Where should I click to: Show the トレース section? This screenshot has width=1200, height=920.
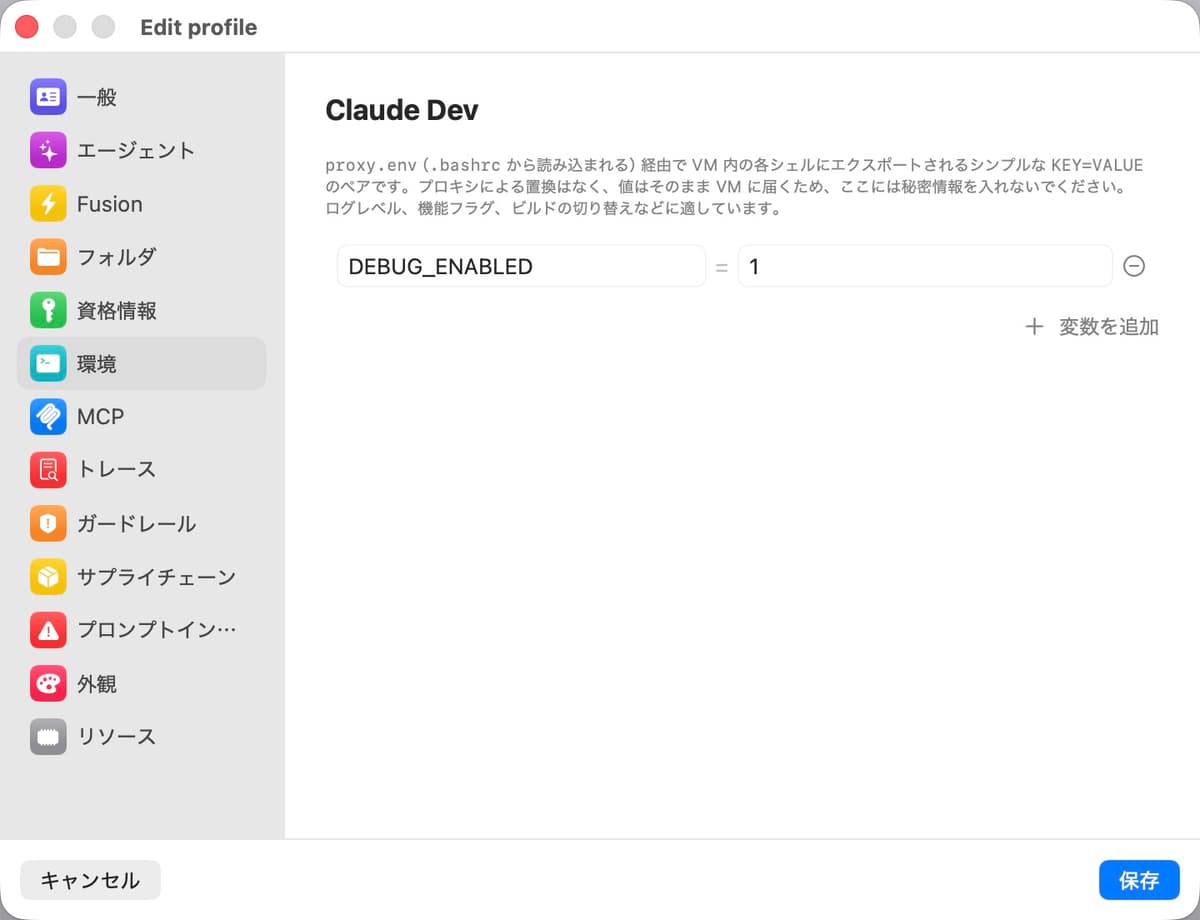click(142, 469)
